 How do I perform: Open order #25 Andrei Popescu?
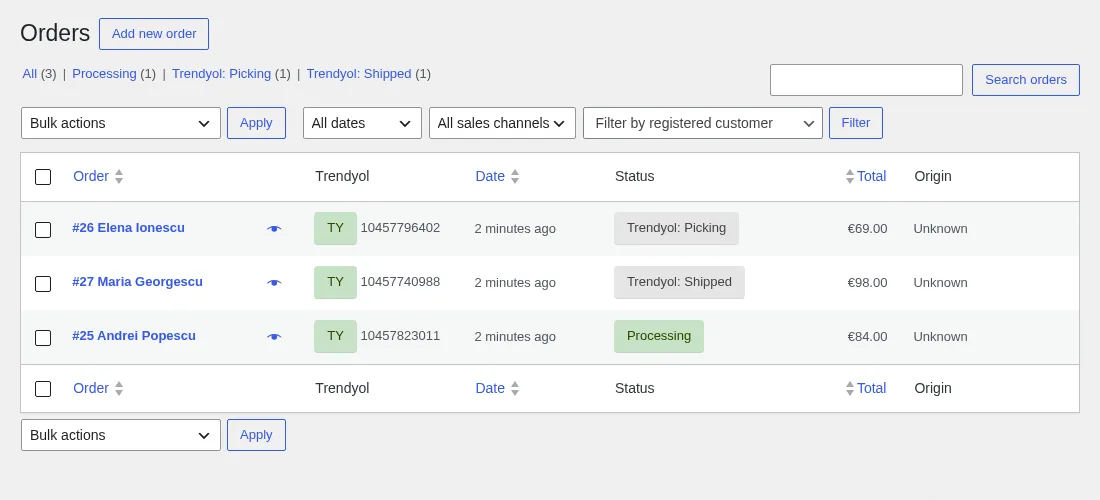(x=134, y=336)
